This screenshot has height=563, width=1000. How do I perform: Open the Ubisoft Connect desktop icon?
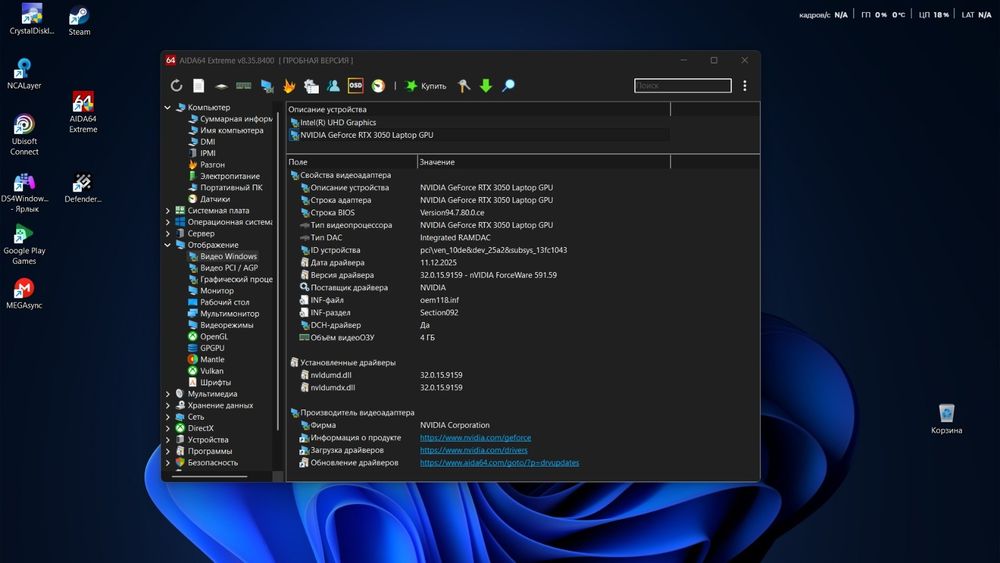click(24, 135)
